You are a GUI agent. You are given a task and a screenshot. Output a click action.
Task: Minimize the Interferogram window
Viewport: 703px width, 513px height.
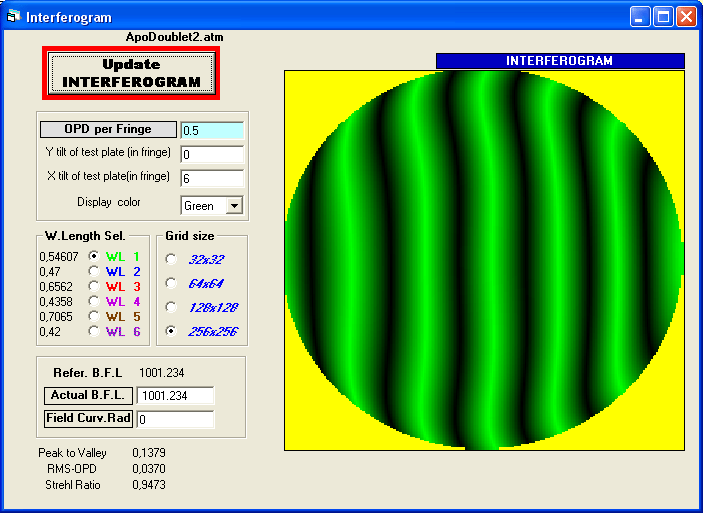(x=640, y=17)
